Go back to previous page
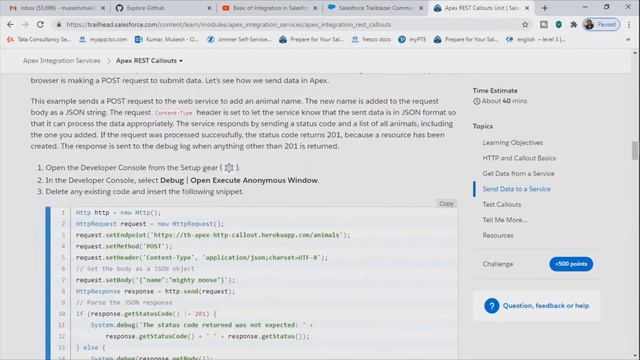The height and width of the screenshot is (360, 640). click(10, 24)
